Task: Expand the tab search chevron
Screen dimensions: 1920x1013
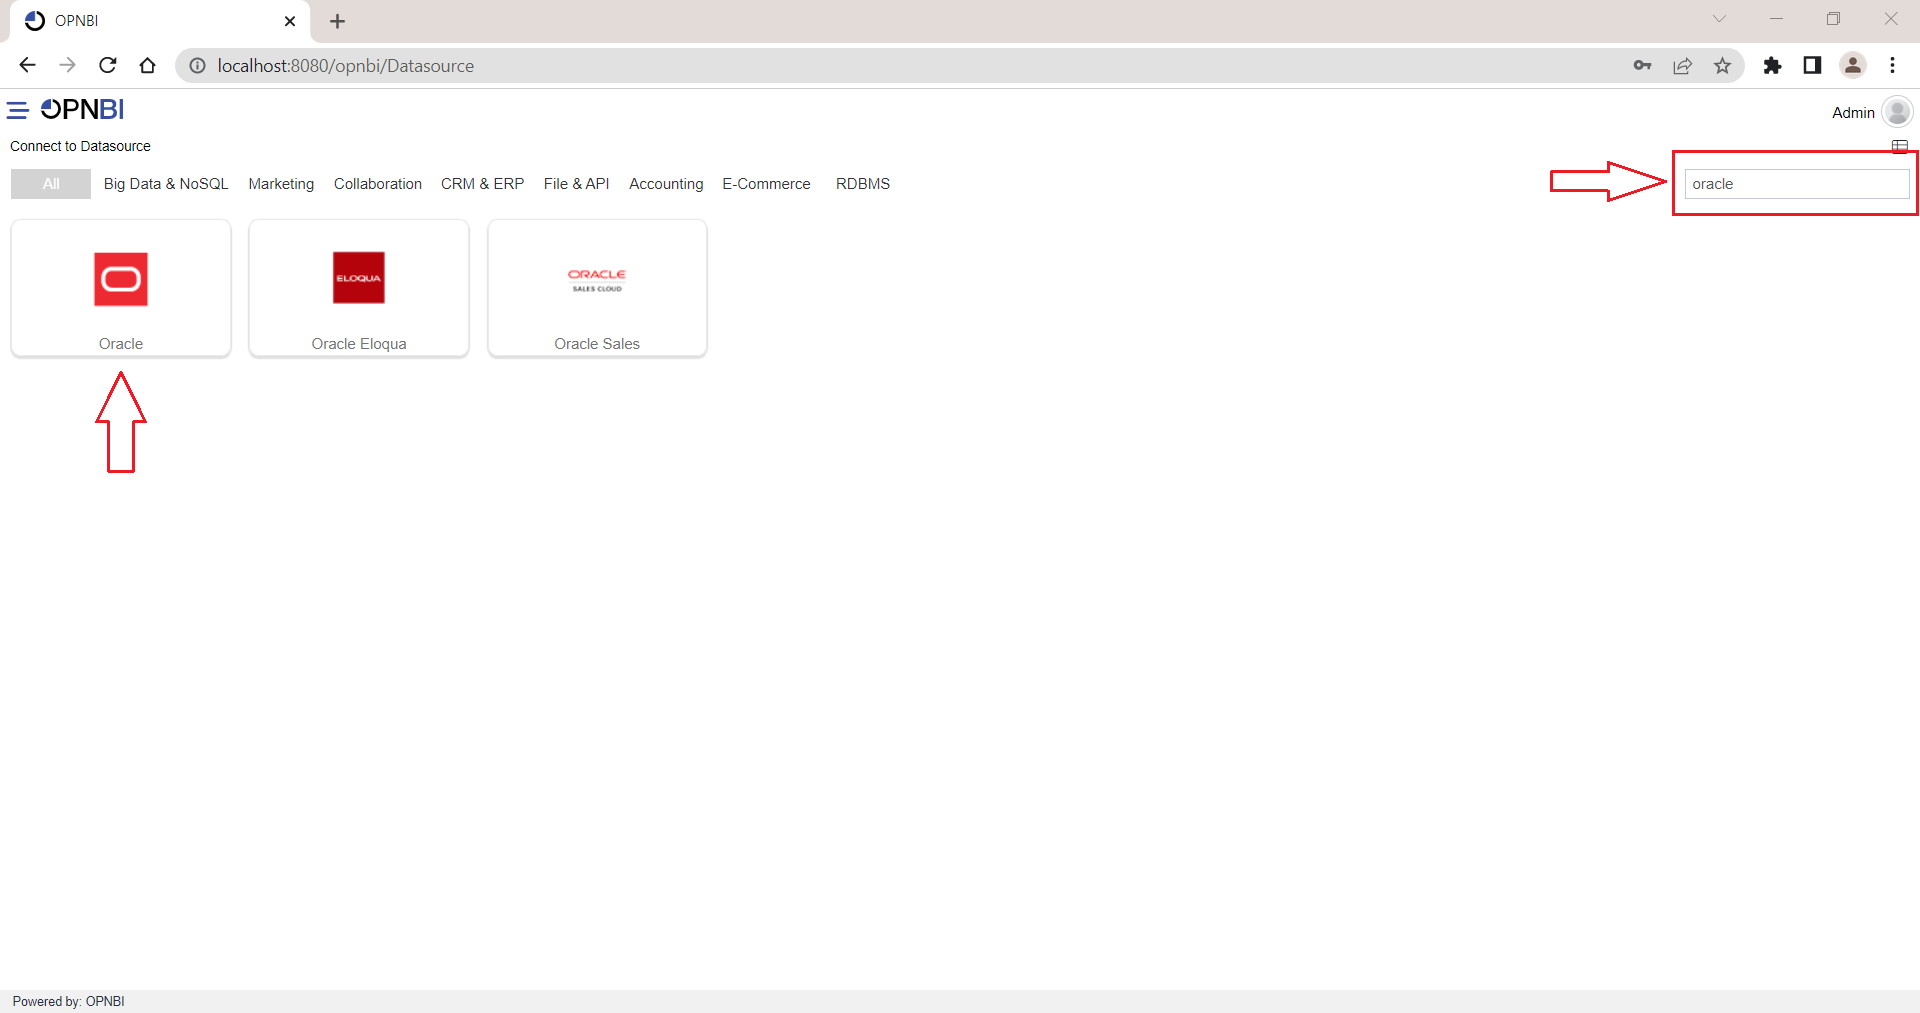Action: click(x=1719, y=19)
